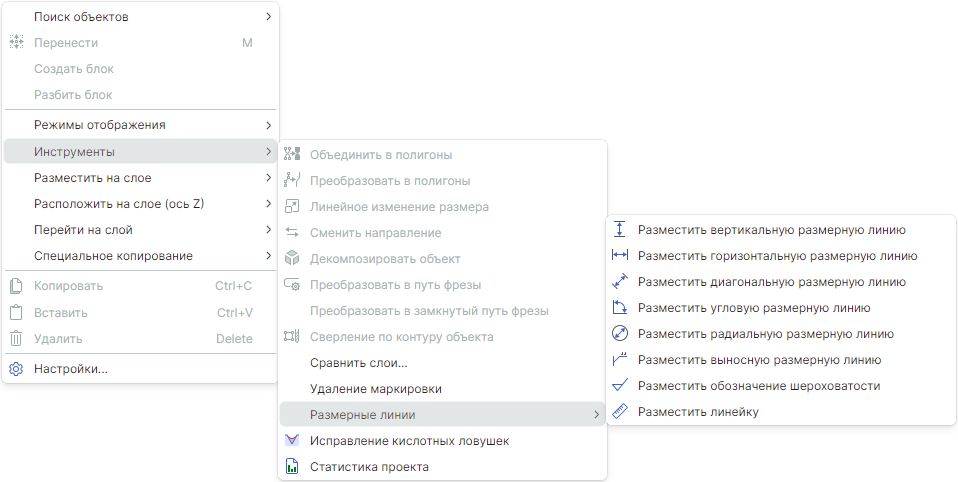
Task: Choose Удаление маркировки menu item
Action: [x=443, y=389]
